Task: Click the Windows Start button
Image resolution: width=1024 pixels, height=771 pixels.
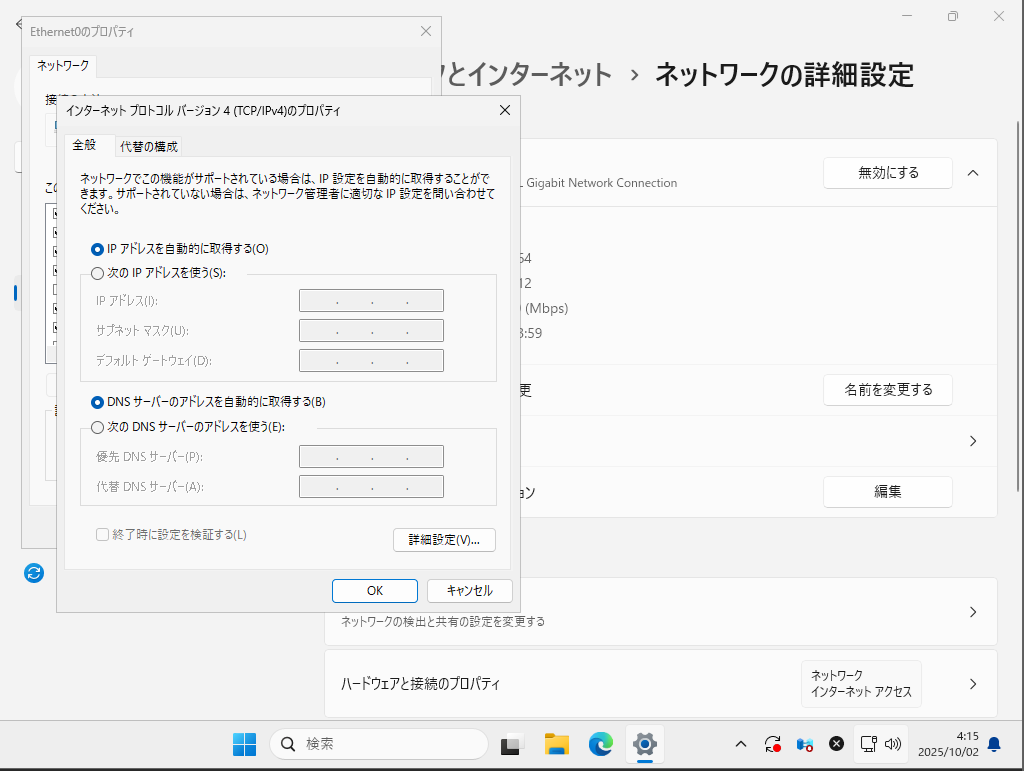Action: pyautogui.click(x=244, y=744)
